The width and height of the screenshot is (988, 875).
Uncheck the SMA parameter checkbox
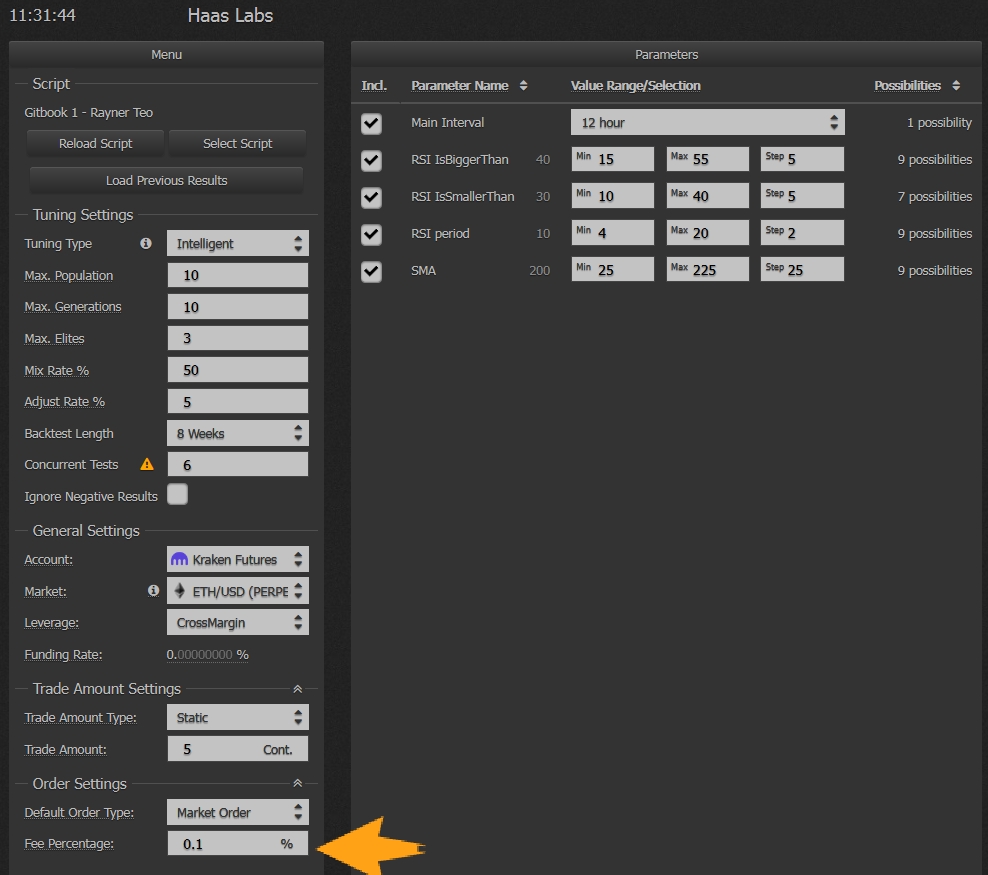coord(372,271)
